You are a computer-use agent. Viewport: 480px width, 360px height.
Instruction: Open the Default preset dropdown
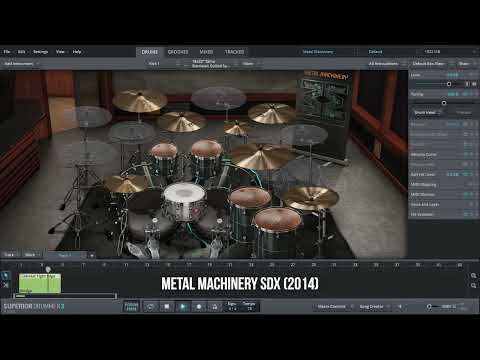pyautogui.click(x=388, y=52)
